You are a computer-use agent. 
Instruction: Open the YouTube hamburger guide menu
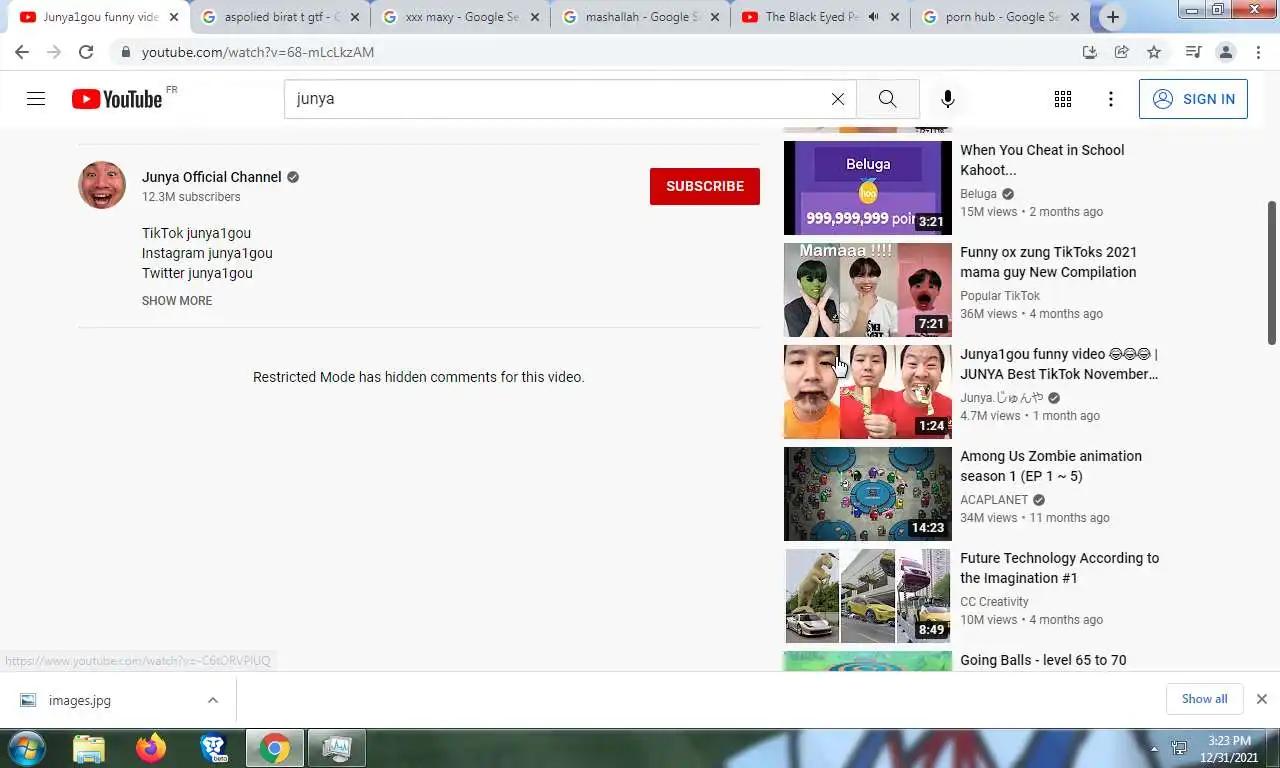coord(36,99)
